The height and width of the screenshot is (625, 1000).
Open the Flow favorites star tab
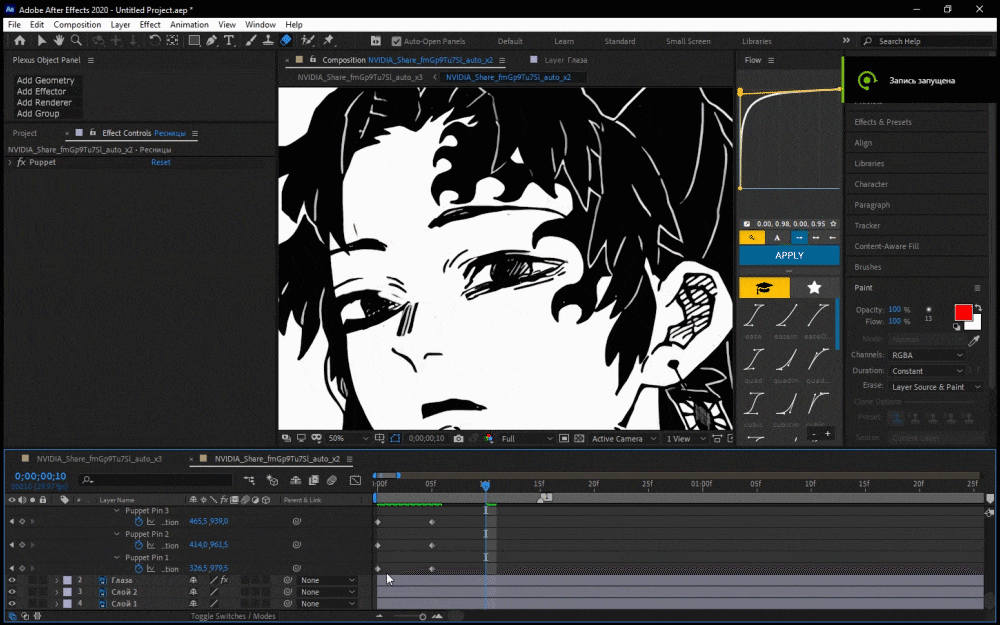click(x=814, y=288)
